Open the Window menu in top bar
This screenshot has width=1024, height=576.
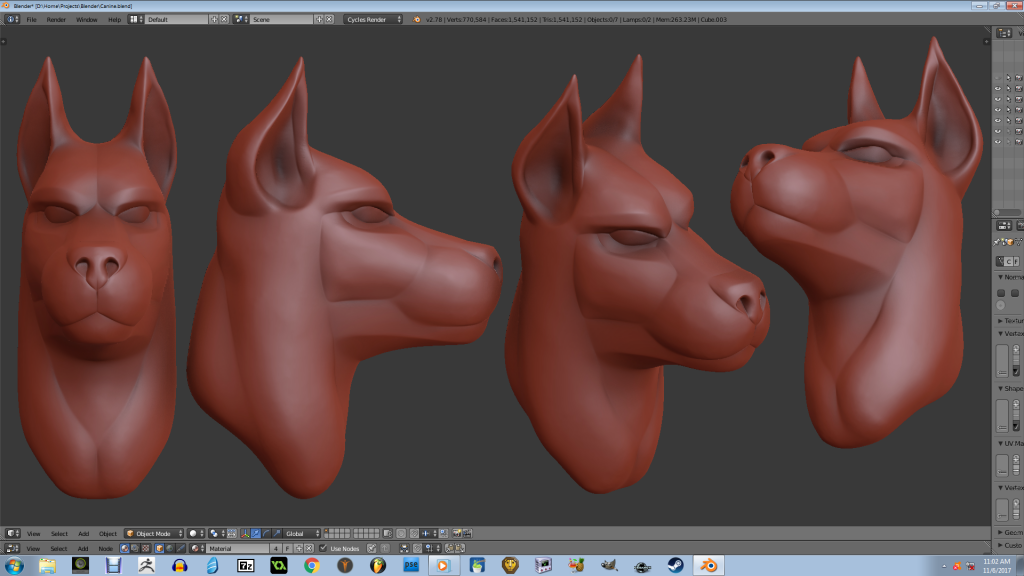87,19
